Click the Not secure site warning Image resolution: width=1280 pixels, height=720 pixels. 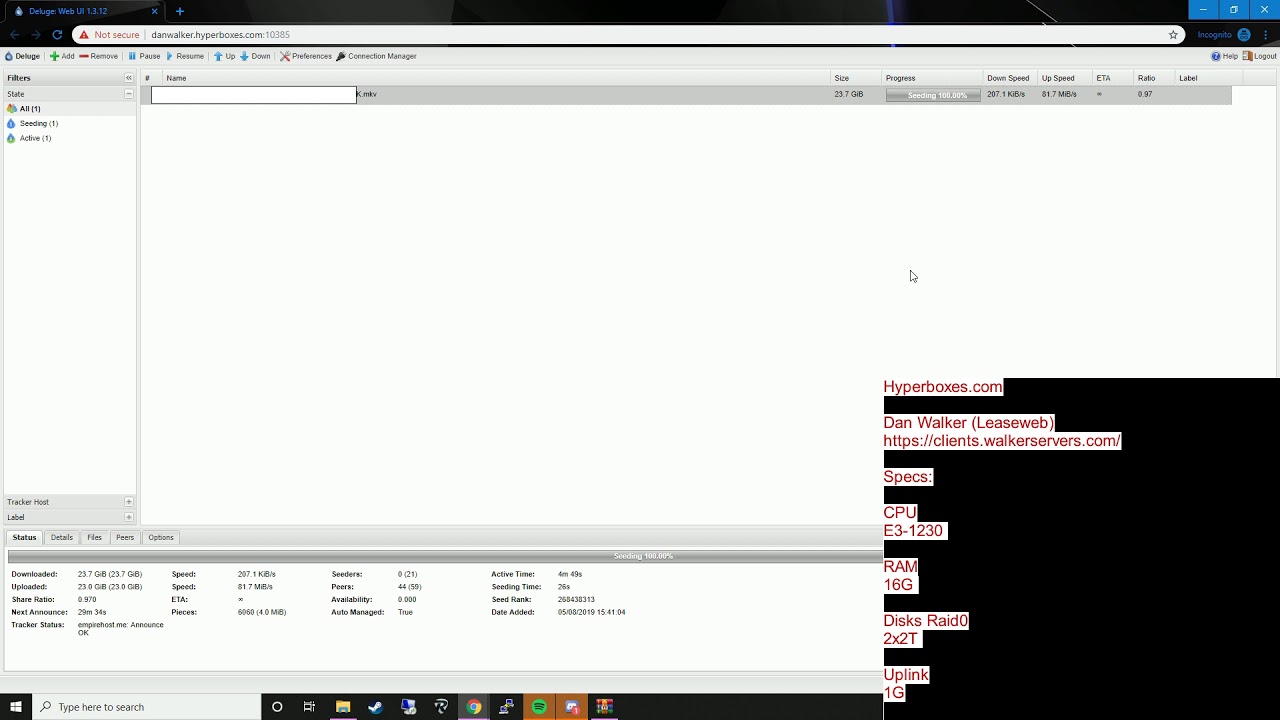click(x=109, y=34)
